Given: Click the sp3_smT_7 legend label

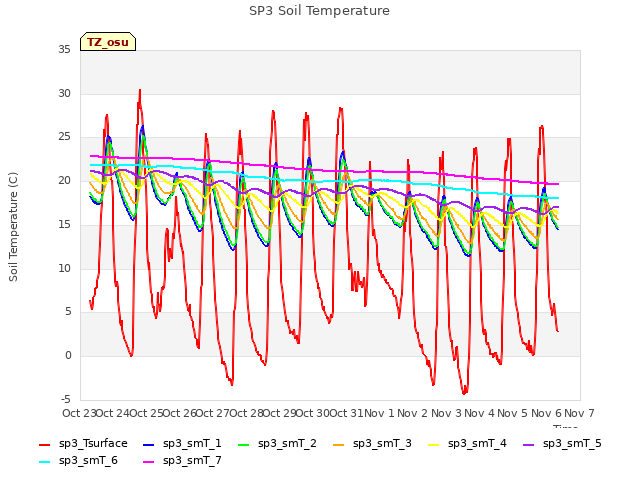Looking at the screenshot, I should 192,460.
